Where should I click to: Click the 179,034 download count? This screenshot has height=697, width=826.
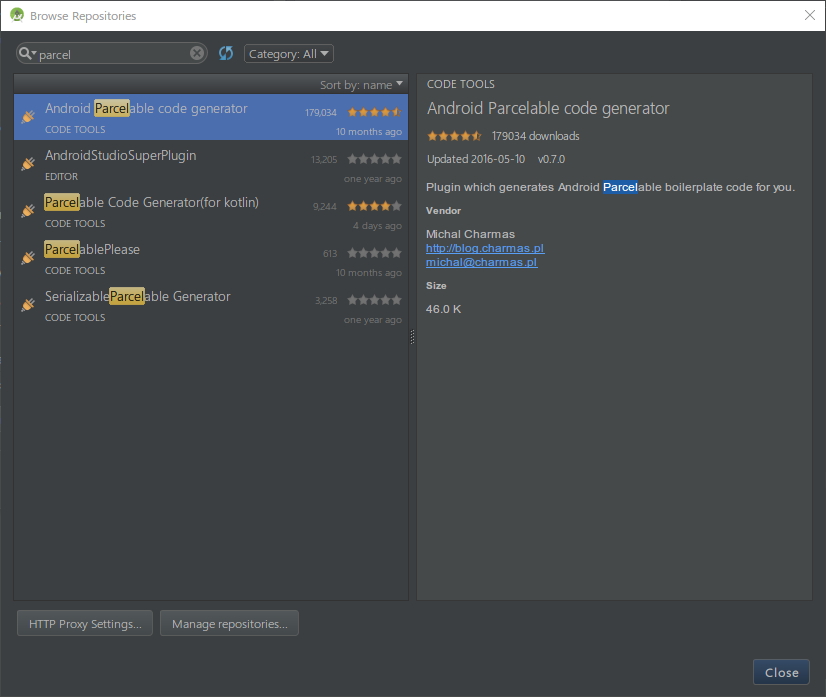pos(320,113)
